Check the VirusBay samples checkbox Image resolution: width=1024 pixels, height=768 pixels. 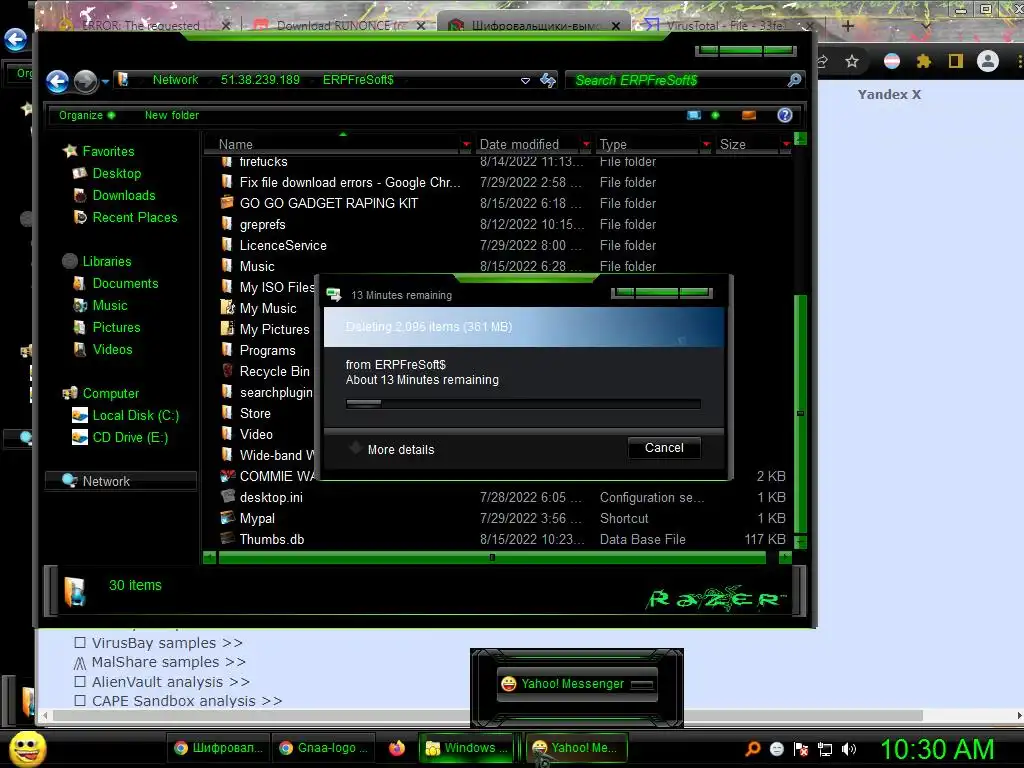click(80, 643)
